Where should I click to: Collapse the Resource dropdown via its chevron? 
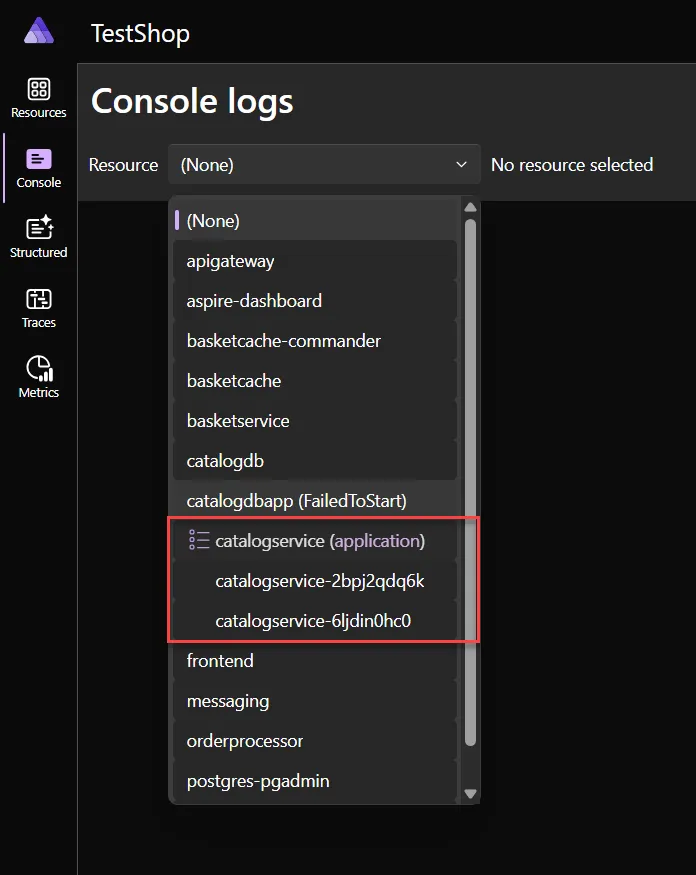pos(461,164)
